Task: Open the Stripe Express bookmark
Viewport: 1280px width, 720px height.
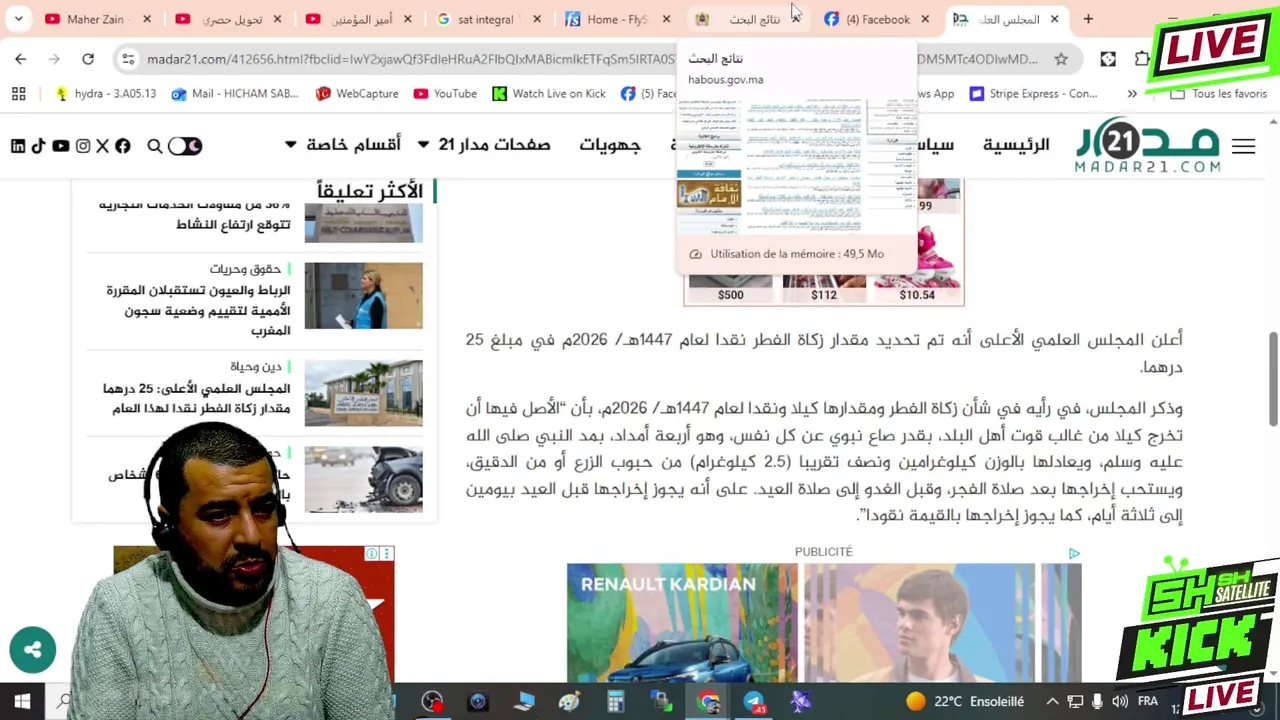Action: tap(1033, 93)
